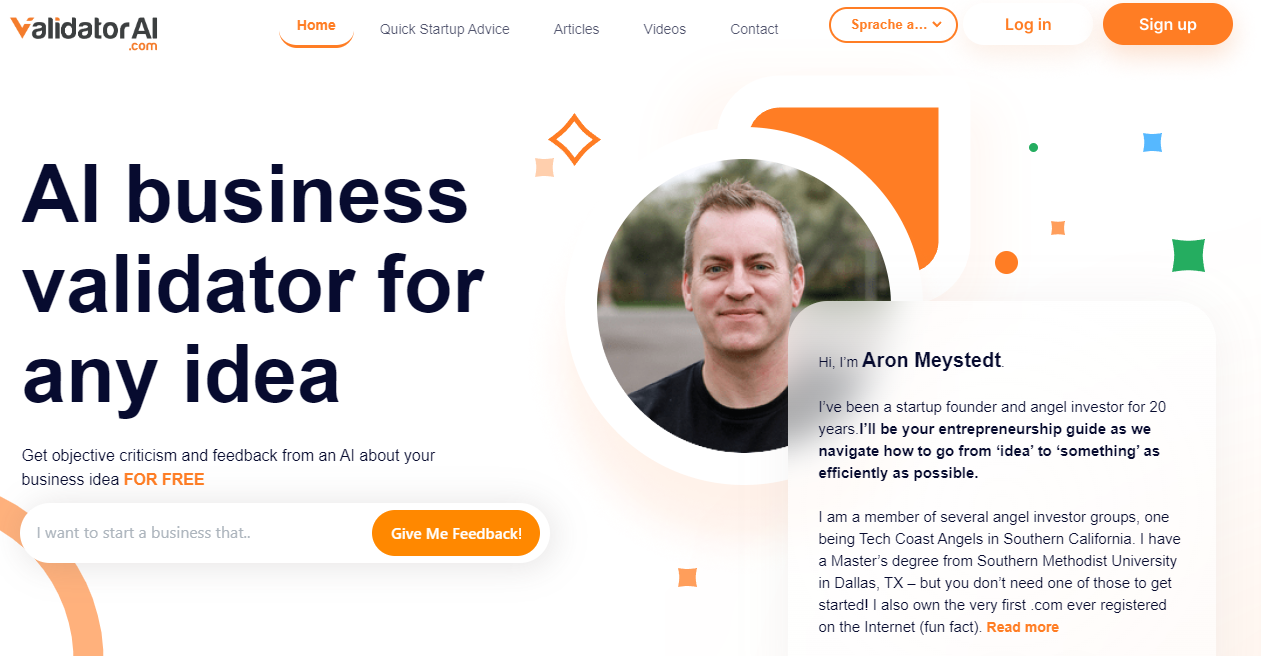Click the blue square sparkle shape

coord(1152,142)
